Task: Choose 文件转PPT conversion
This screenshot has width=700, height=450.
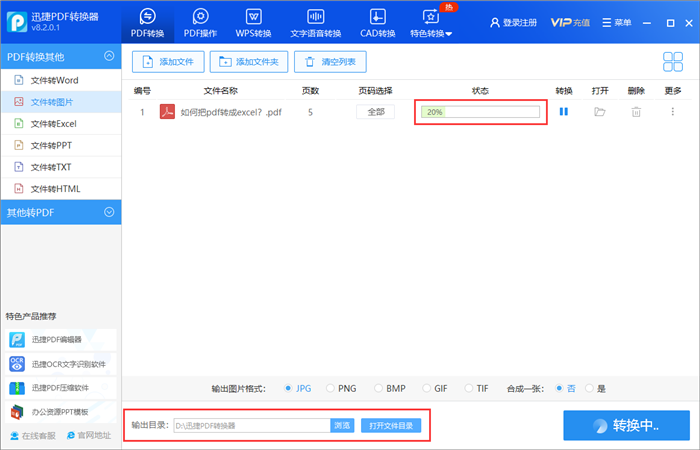Action: [x=61, y=146]
